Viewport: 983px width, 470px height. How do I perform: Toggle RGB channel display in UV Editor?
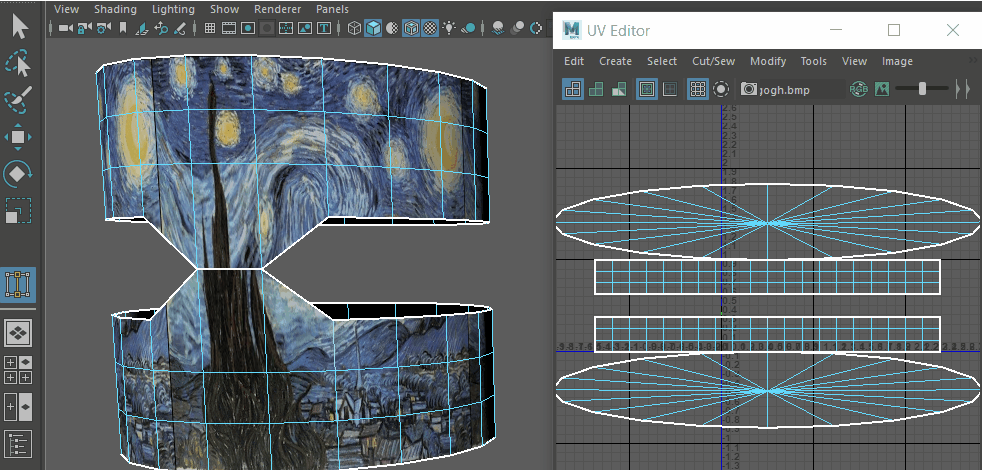[x=859, y=89]
